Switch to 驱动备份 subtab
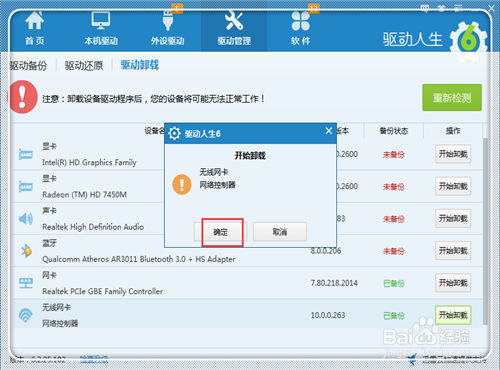 pos(28,65)
